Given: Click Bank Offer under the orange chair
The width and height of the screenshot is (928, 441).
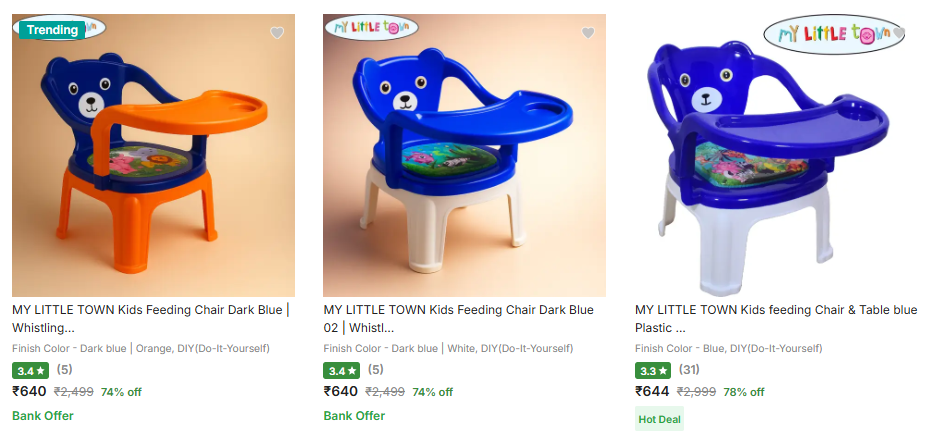Looking at the screenshot, I should pyautogui.click(x=43, y=416).
